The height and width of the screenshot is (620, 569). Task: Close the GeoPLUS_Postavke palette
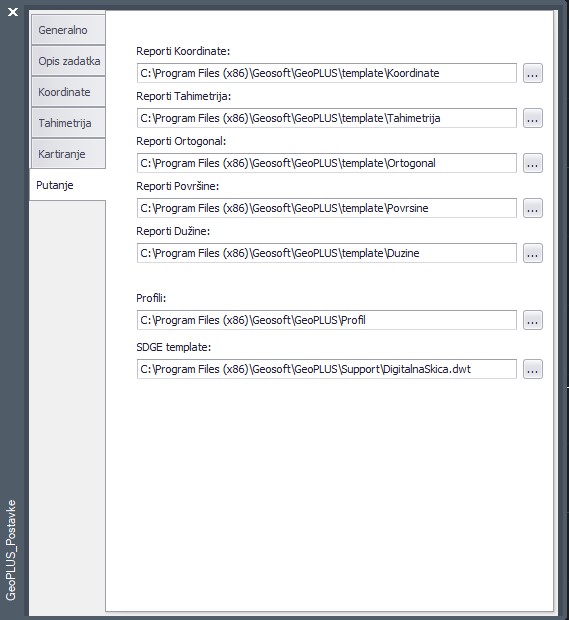[13, 12]
